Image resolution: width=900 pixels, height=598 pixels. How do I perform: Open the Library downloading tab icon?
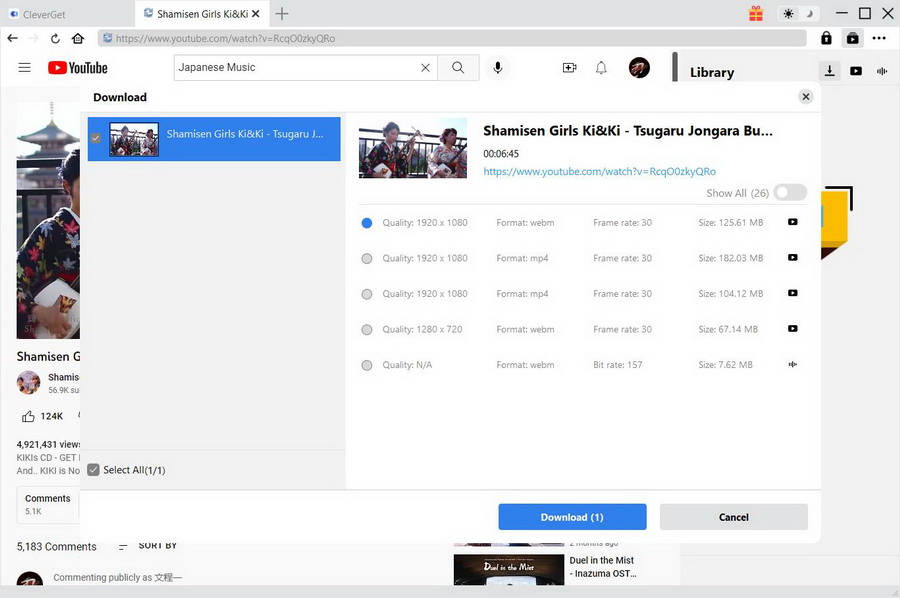[x=830, y=71]
